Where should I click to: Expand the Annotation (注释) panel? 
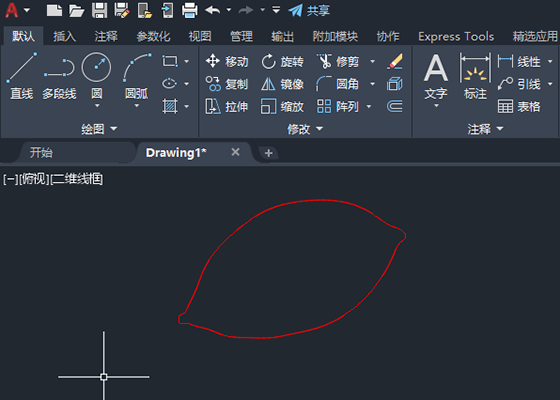tap(485, 129)
